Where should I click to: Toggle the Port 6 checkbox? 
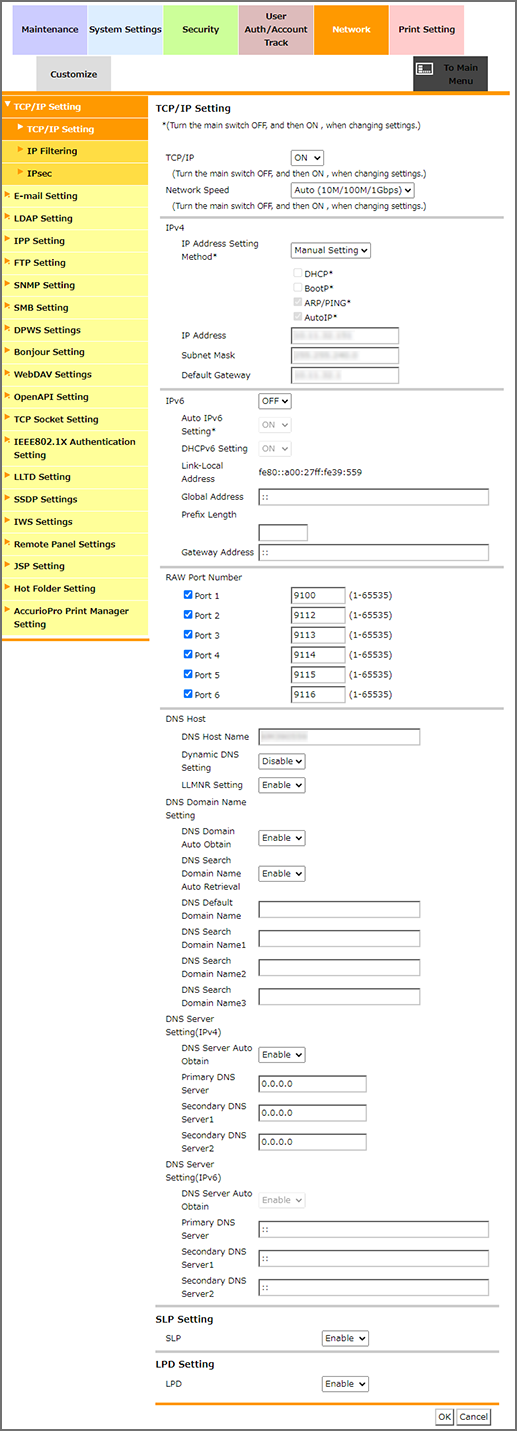point(188,694)
